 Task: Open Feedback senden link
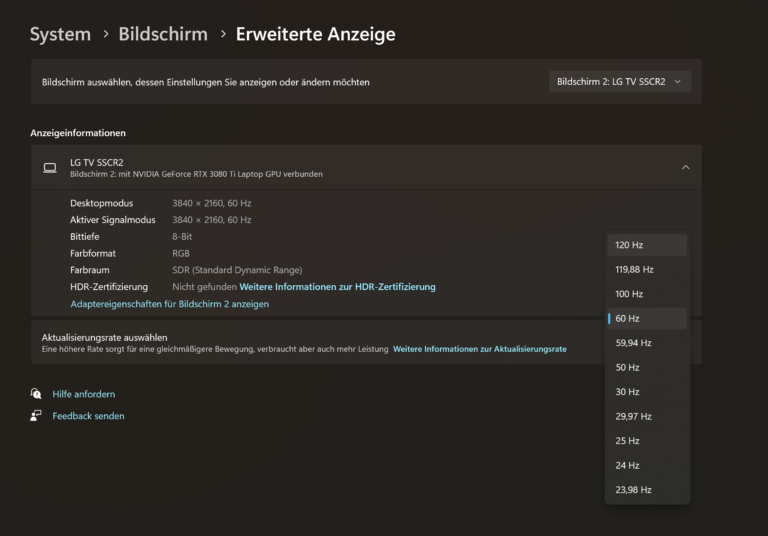tap(88, 416)
